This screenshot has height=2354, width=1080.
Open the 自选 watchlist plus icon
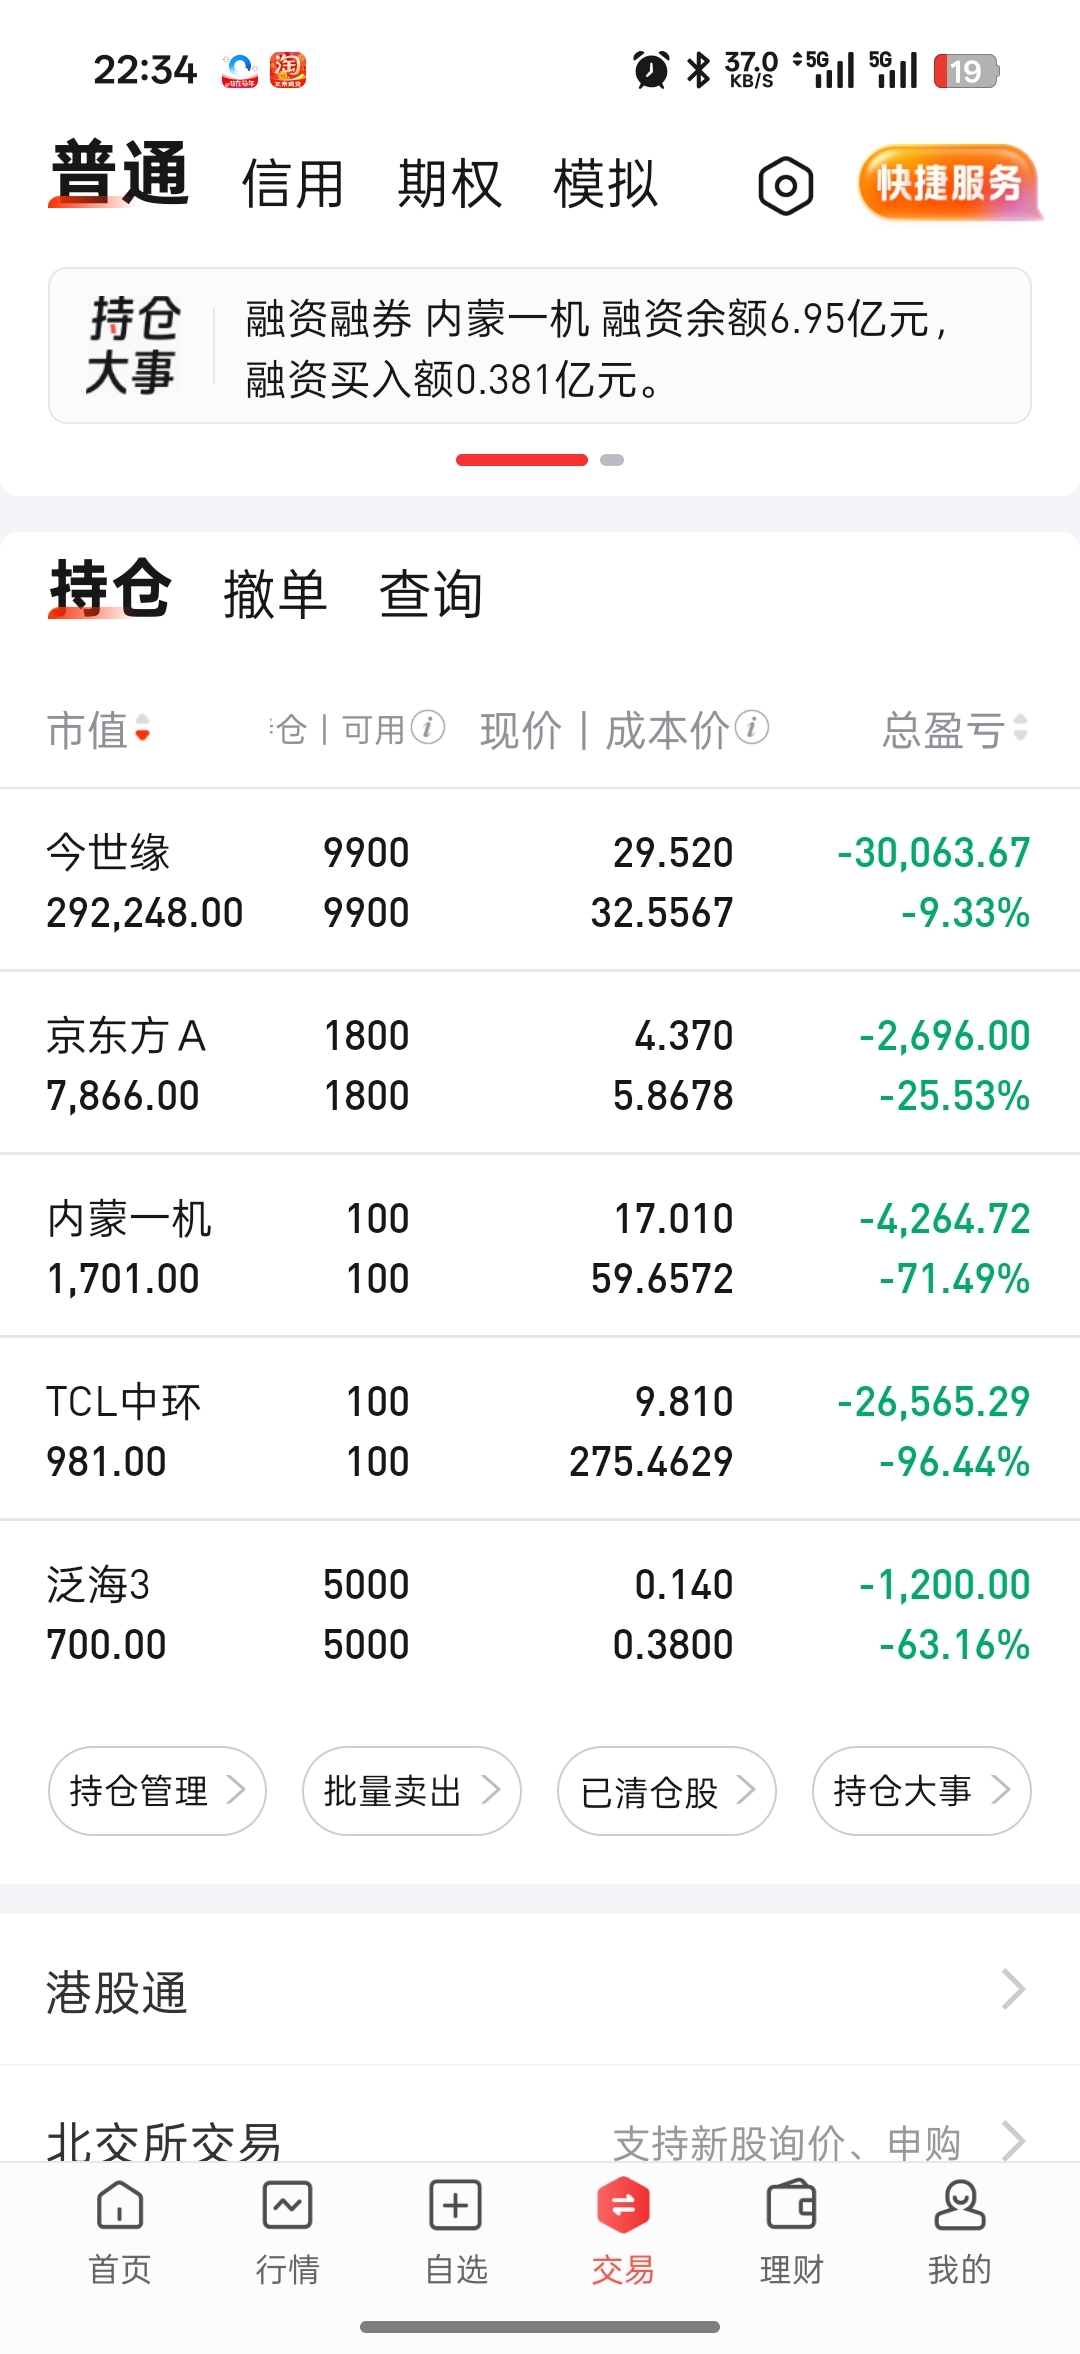coord(456,2205)
